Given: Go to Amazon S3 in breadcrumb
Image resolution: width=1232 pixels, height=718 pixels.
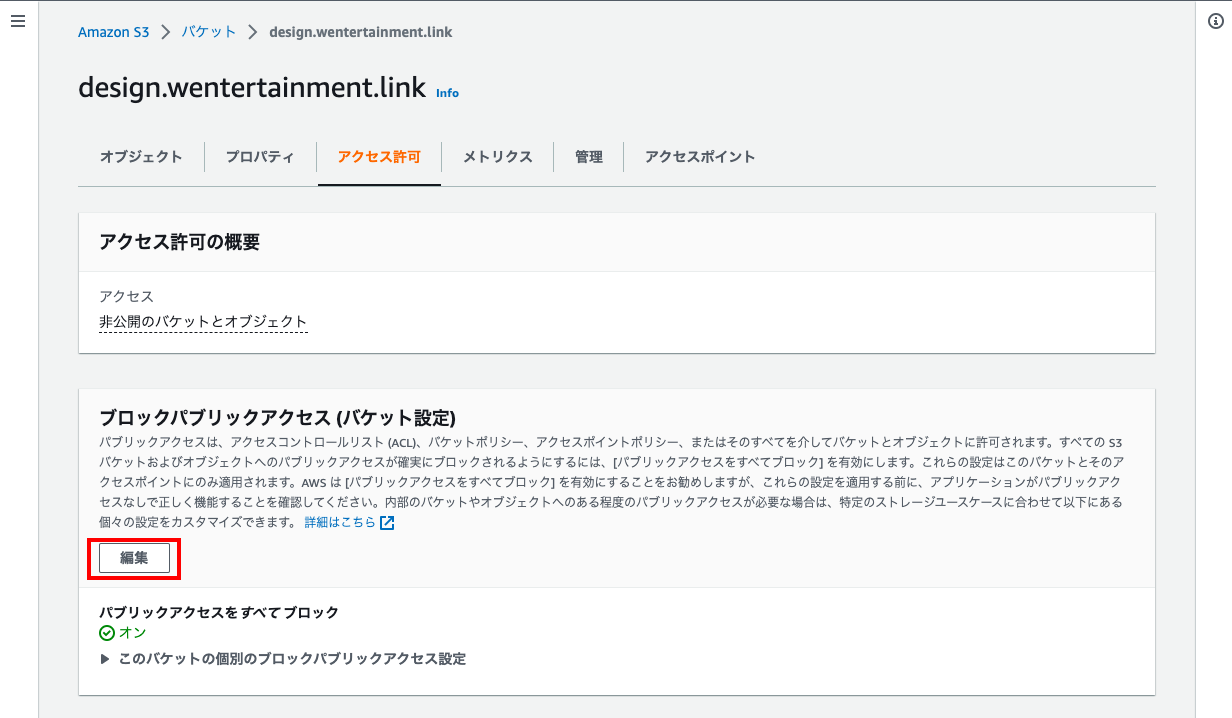Looking at the screenshot, I should point(113,32).
